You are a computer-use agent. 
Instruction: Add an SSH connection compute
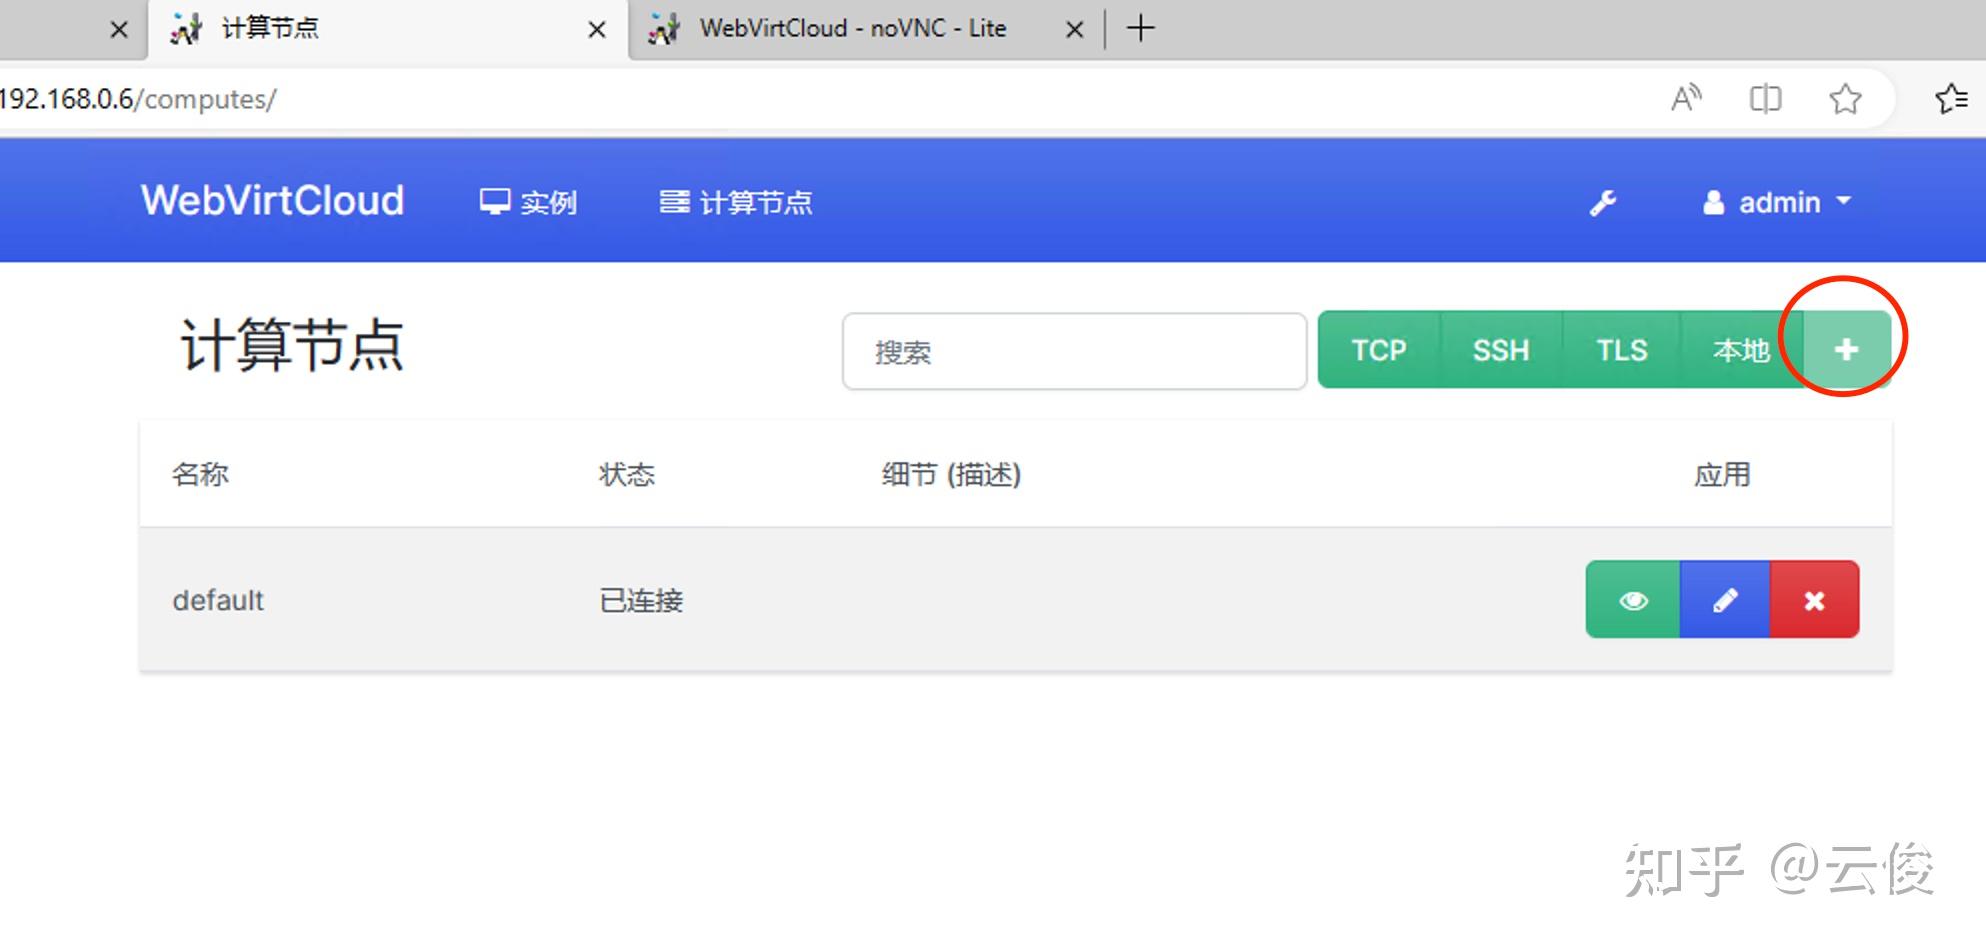click(x=1501, y=350)
